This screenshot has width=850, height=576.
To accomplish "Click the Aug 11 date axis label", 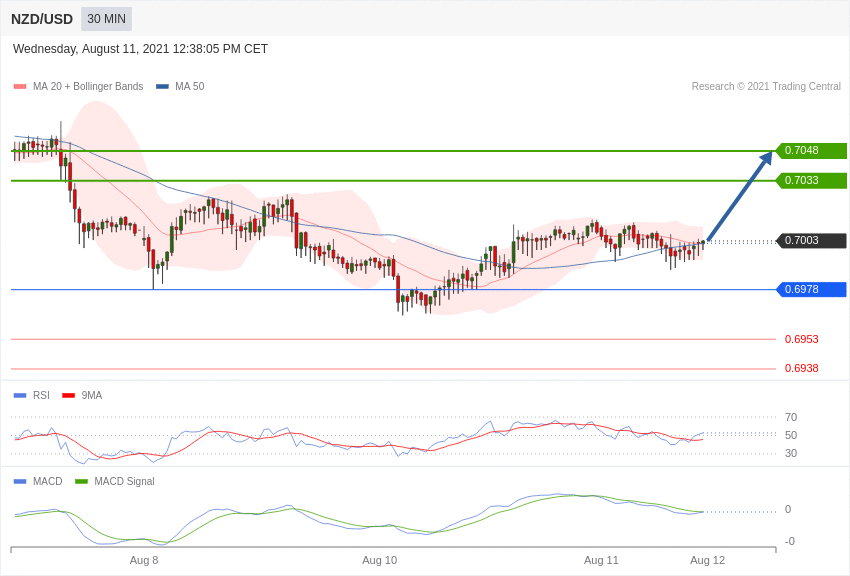I will pos(601,560).
